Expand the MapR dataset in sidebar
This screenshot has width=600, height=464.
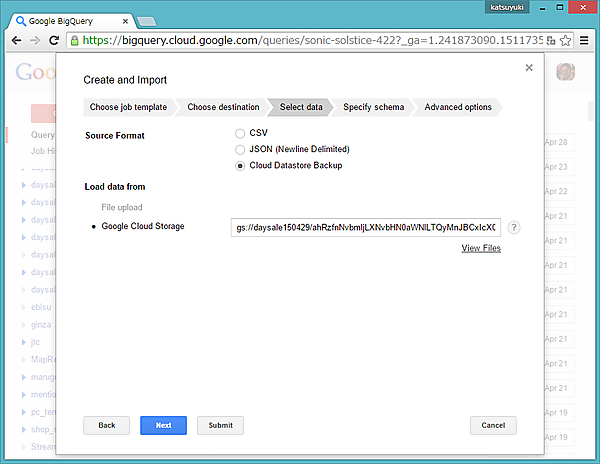coord(23,360)
